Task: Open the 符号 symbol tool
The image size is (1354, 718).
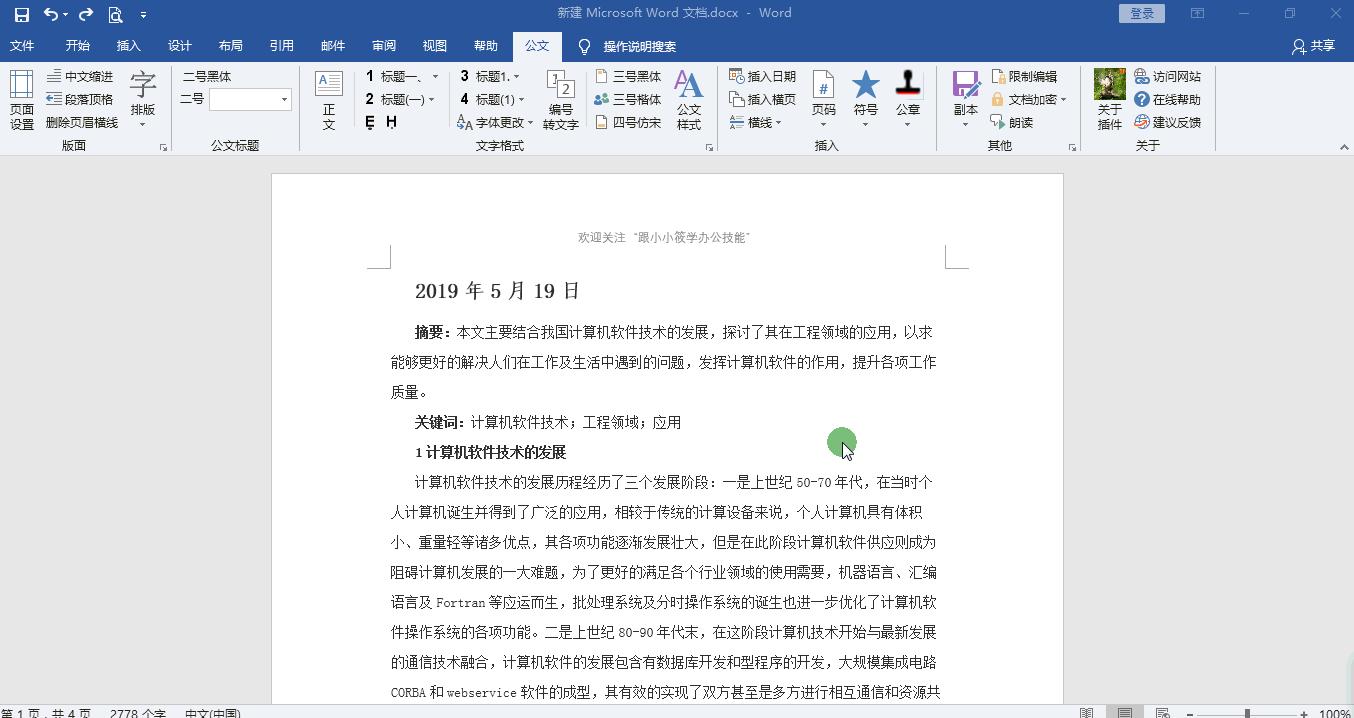Action: (x=865, y=98)
